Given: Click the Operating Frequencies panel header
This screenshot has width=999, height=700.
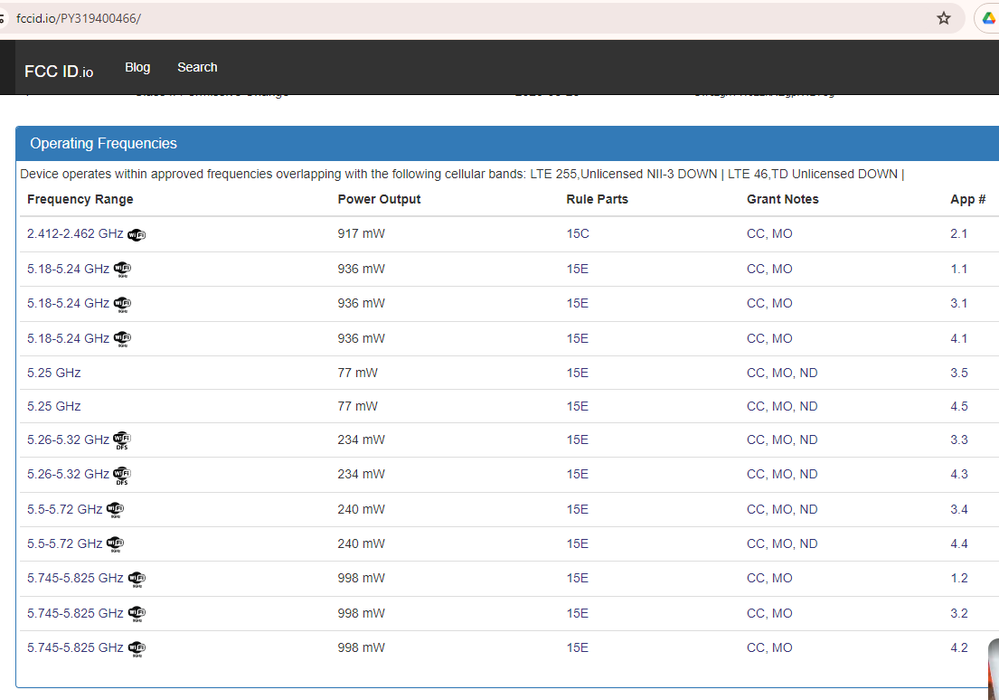Looking at the screenshot, I should (103, 143).
